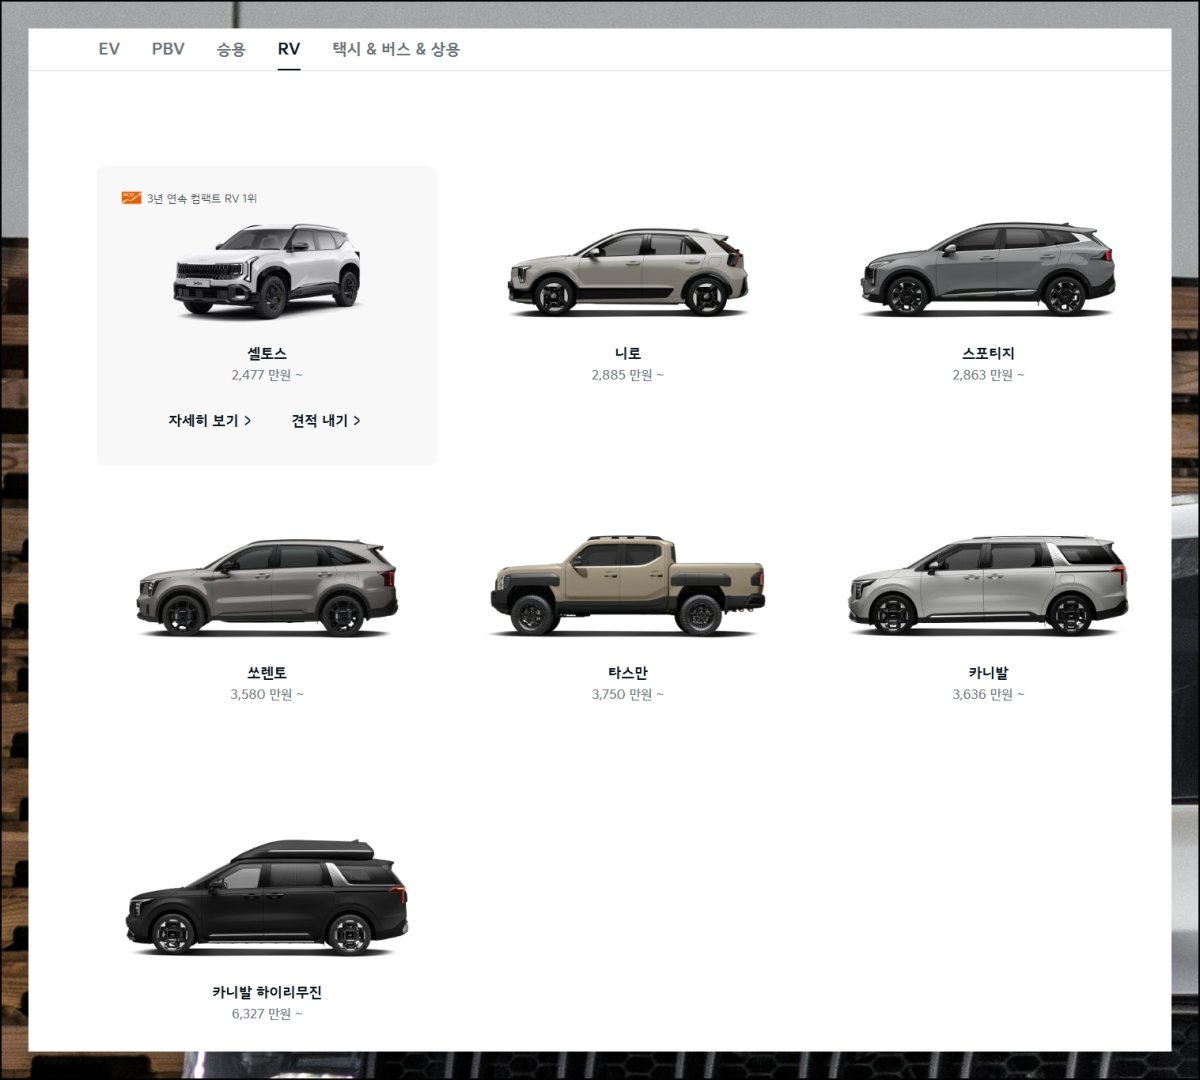Click the 스포티지 model name
Image resolution: width=1200 pixels, height=1080 pixels.
click(988, 353)
